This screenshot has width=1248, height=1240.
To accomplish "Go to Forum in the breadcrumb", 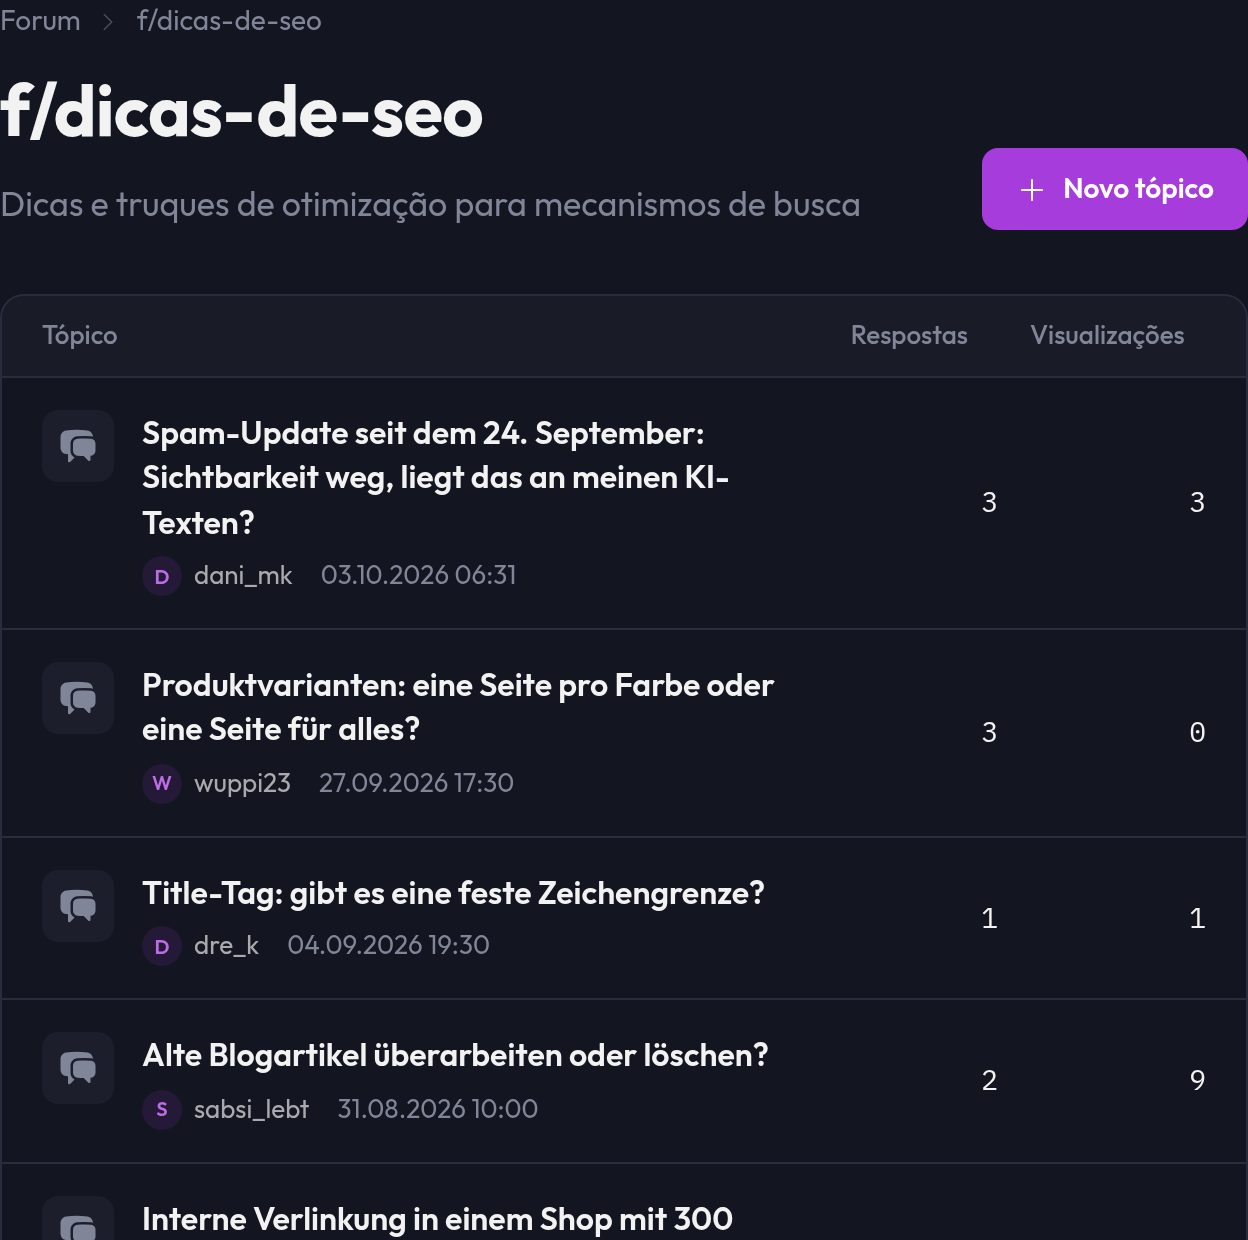I will 40,21.
